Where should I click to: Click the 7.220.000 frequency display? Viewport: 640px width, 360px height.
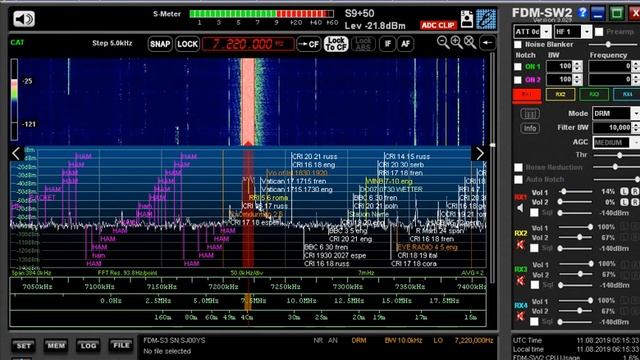(x=248, y=44)
